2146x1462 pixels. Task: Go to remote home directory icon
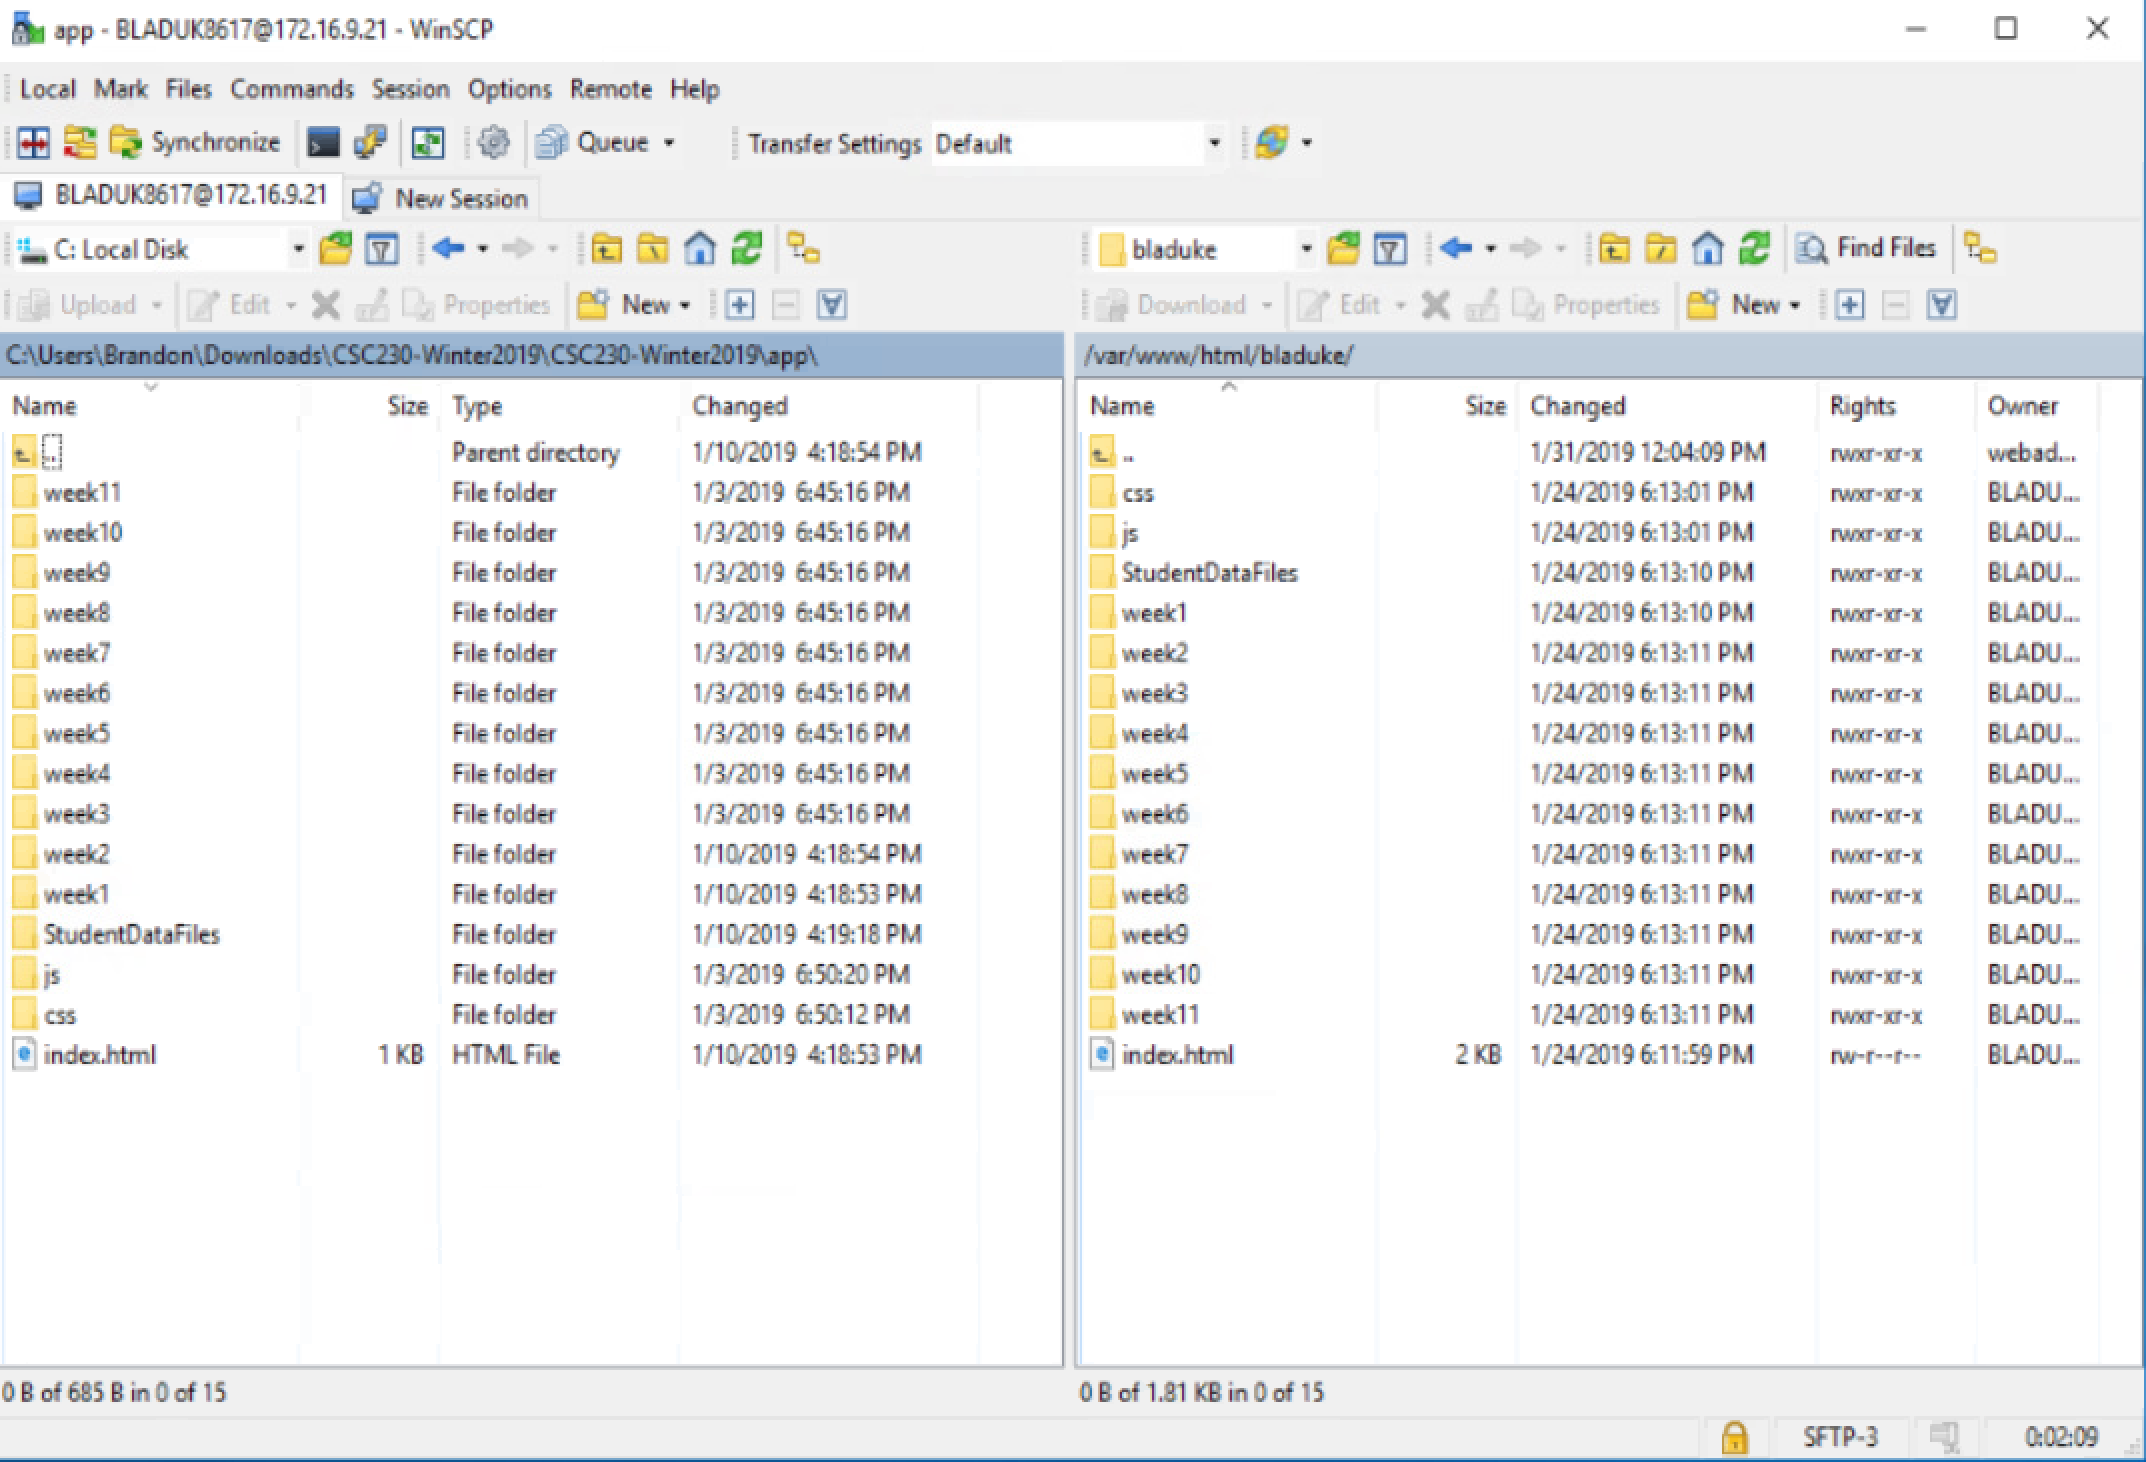[1708, 248]
